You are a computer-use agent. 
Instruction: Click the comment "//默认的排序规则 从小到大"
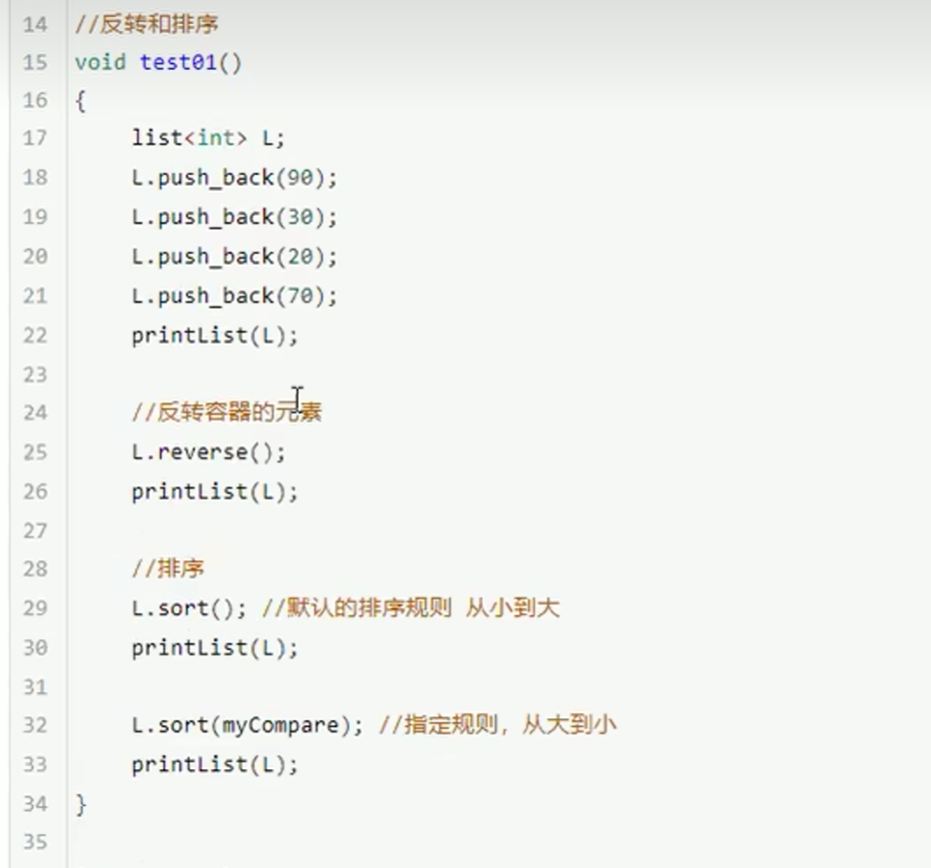point(411,608)
